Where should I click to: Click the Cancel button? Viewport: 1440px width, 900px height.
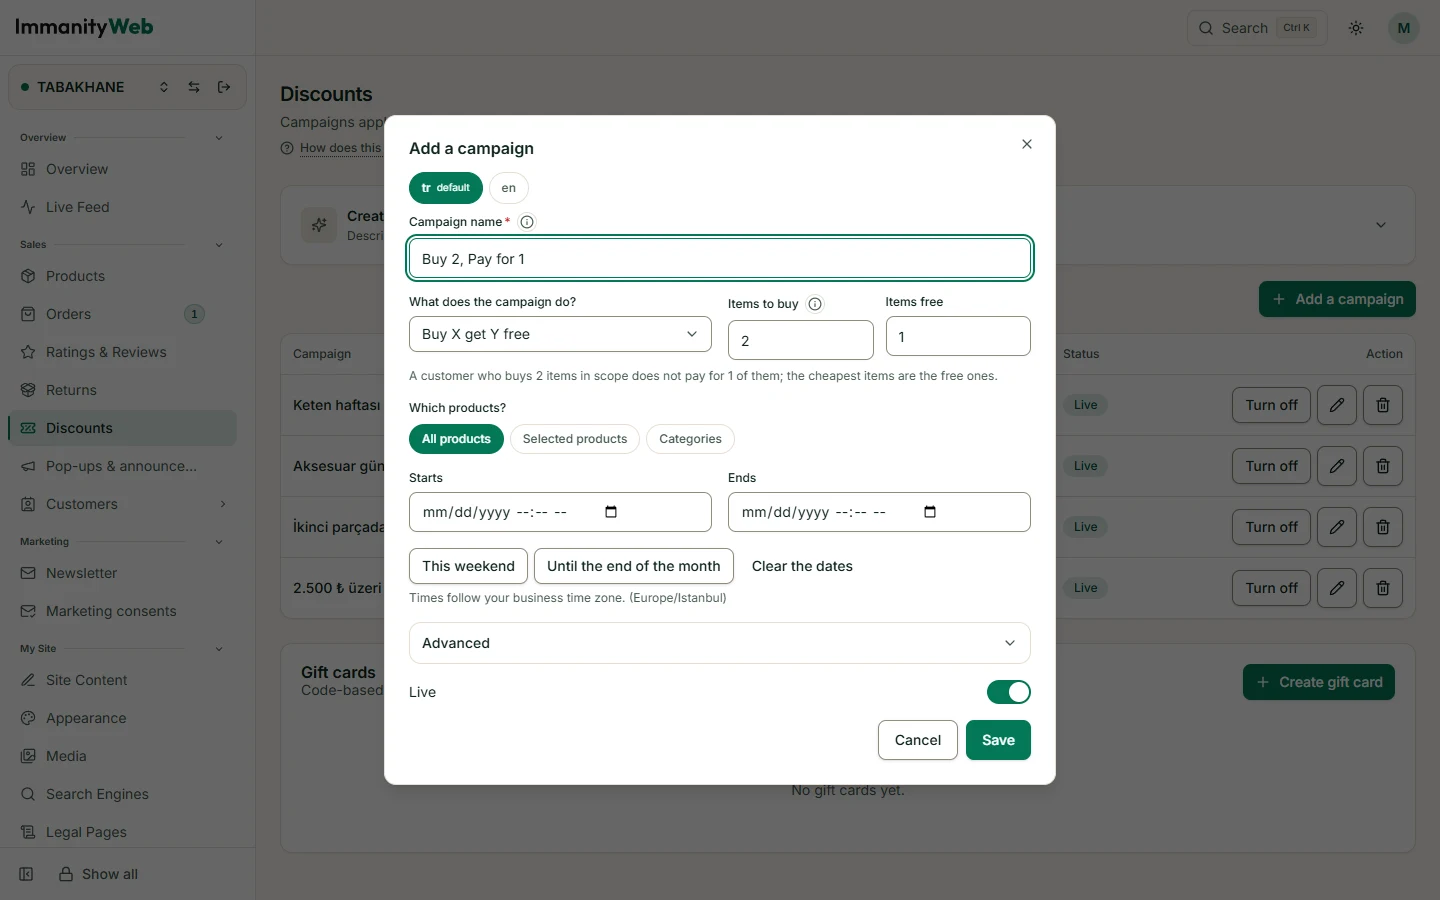click(x=918, y=740)
